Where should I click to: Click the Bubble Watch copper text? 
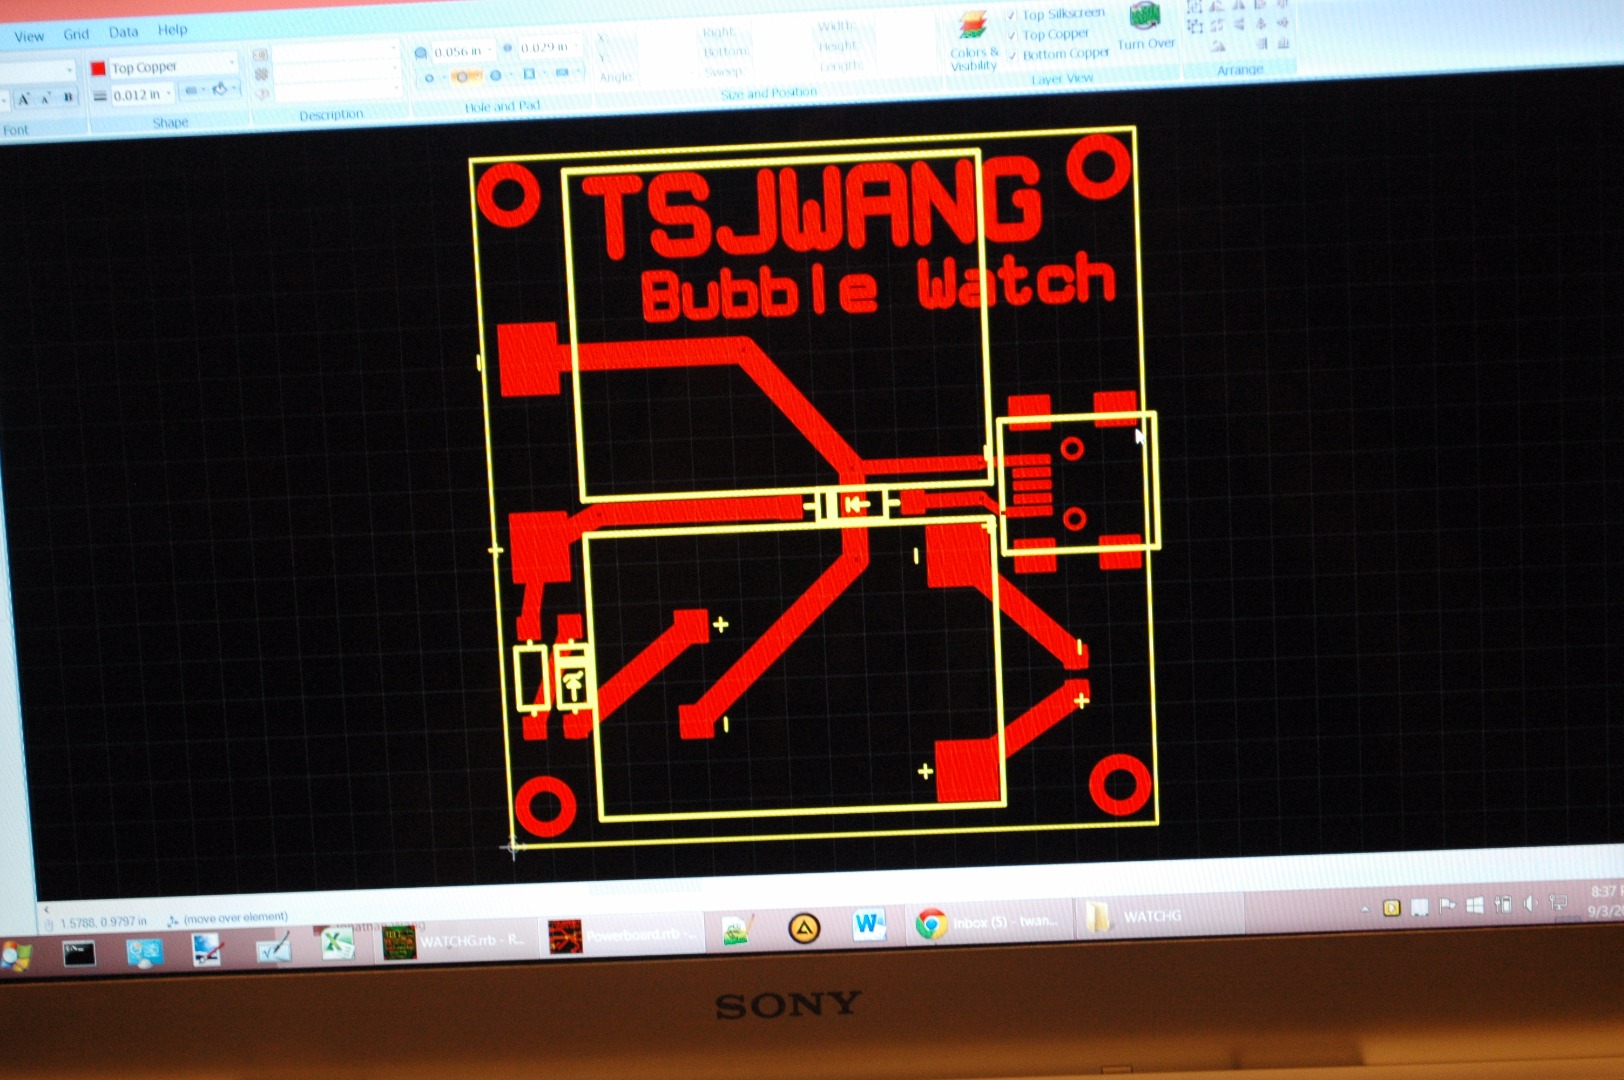point(878,286)
